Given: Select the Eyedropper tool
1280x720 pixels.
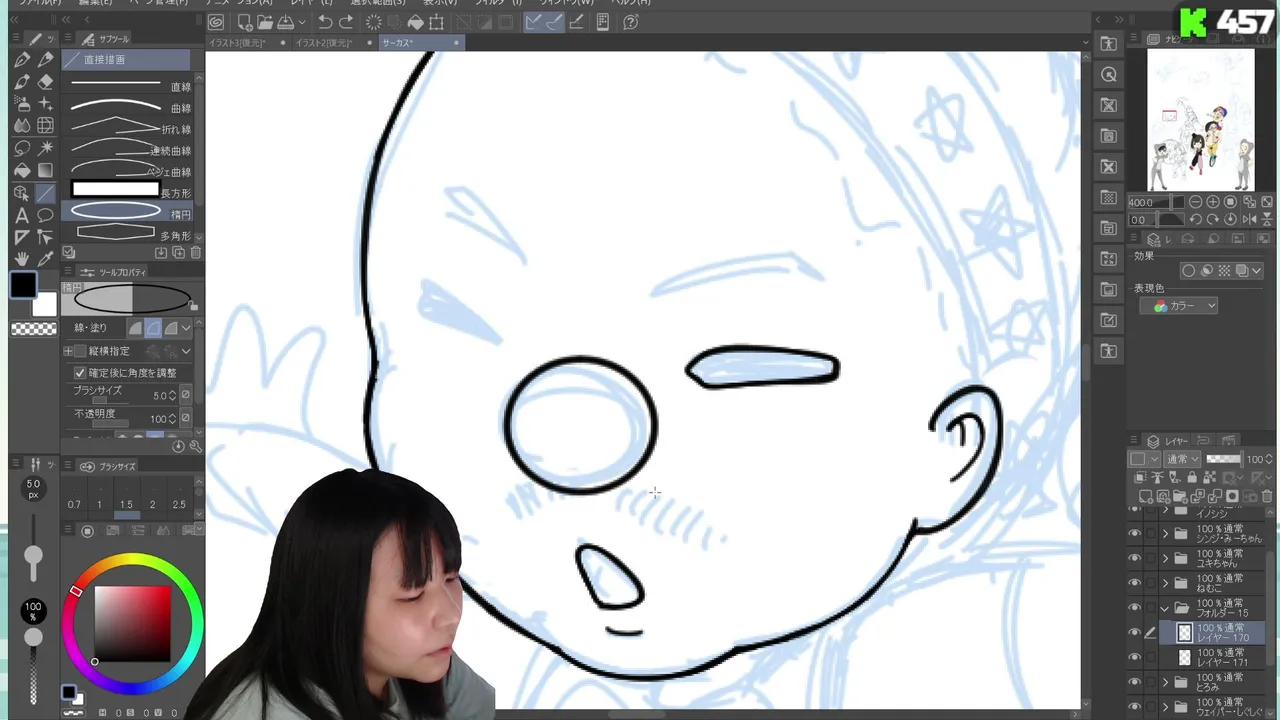Looking at the screenshot, I should [45, 259].
